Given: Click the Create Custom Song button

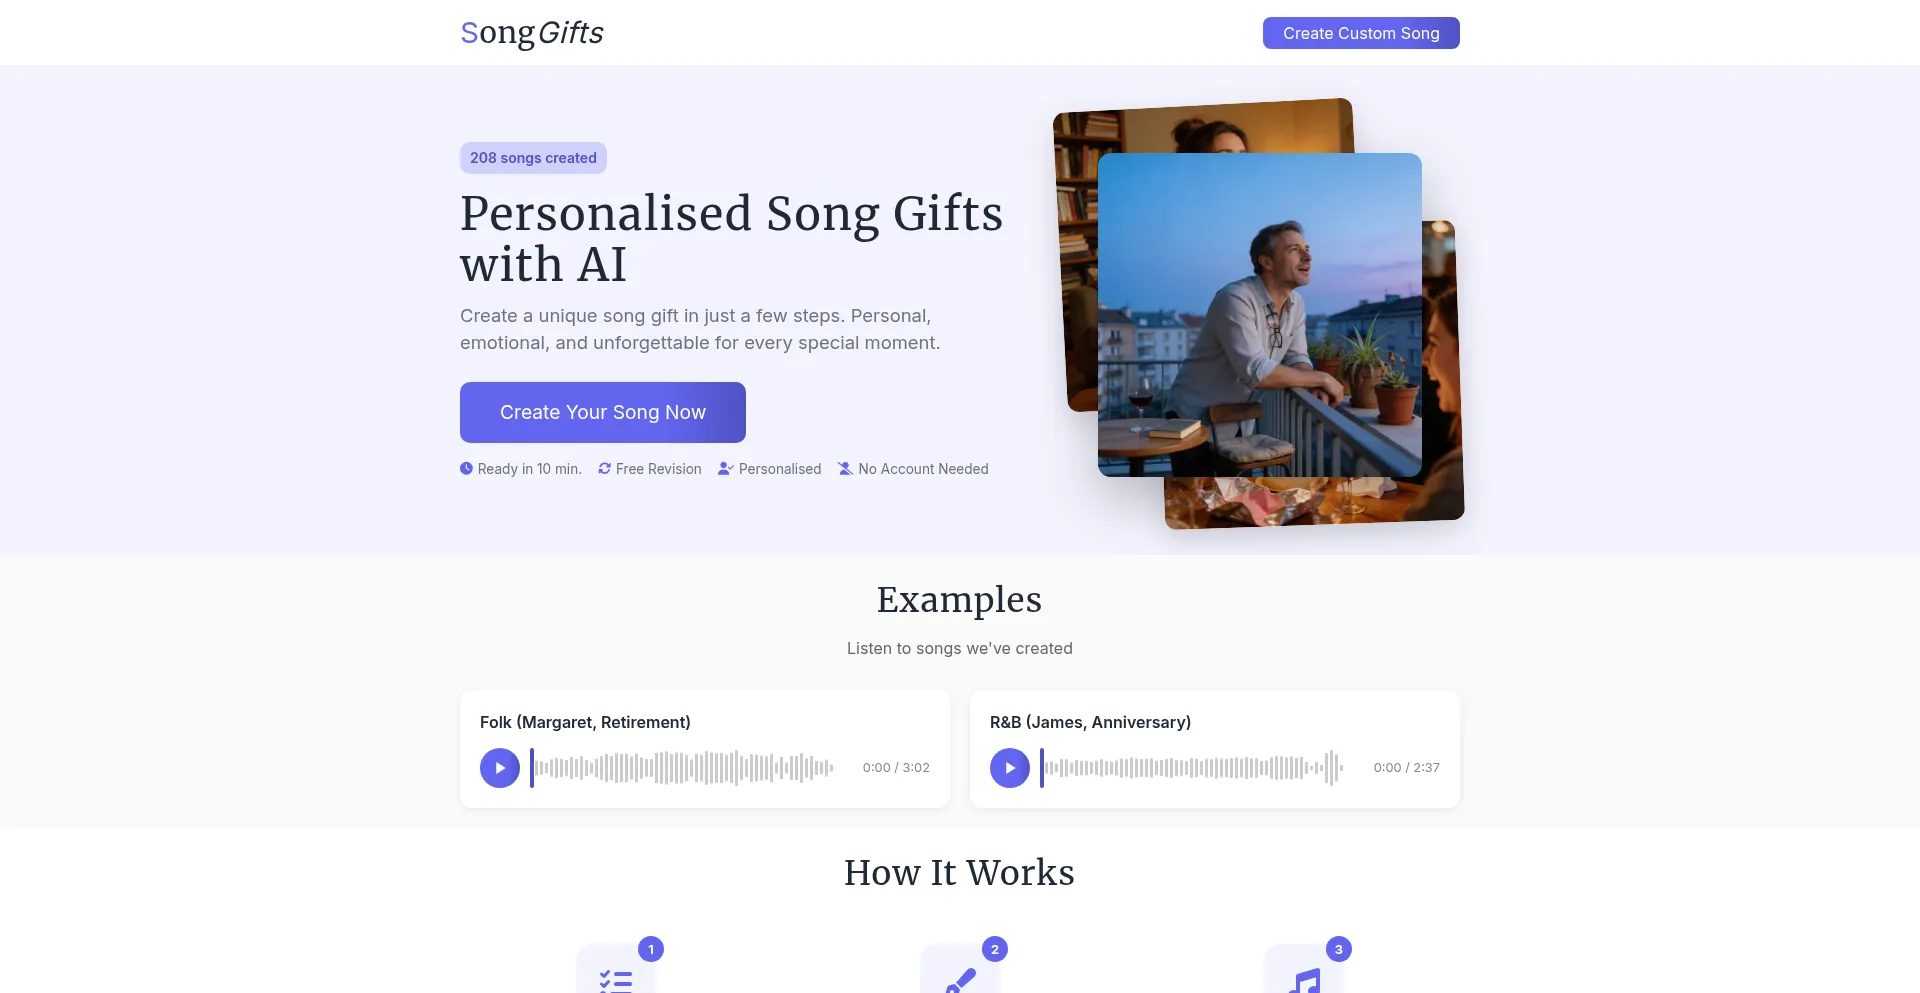Looking at the screenshot, I should (1361, 33).
